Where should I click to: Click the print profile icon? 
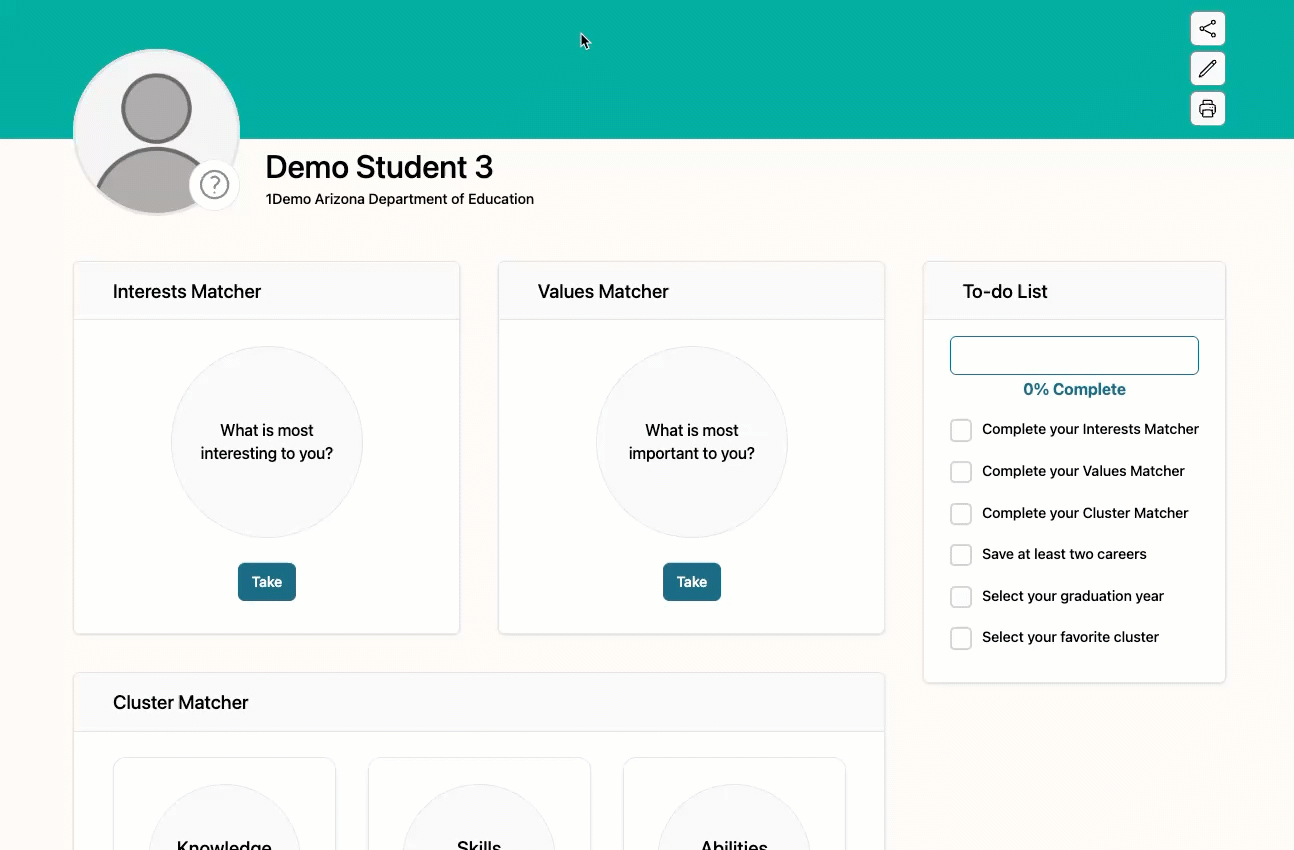tap(1207, 108)
